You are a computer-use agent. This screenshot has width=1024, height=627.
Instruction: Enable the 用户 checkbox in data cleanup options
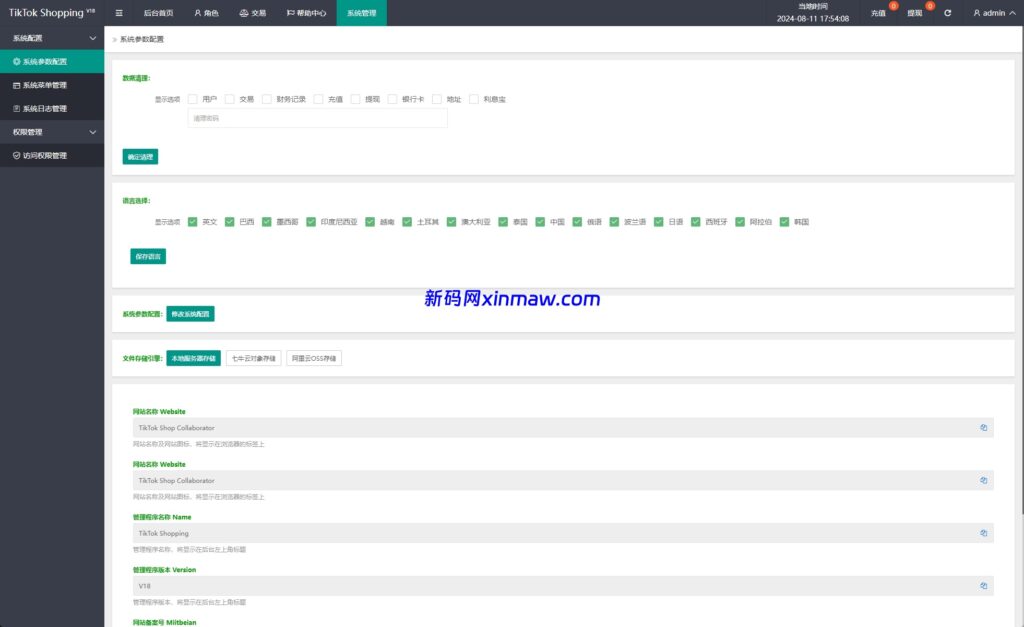pos(192,99)
